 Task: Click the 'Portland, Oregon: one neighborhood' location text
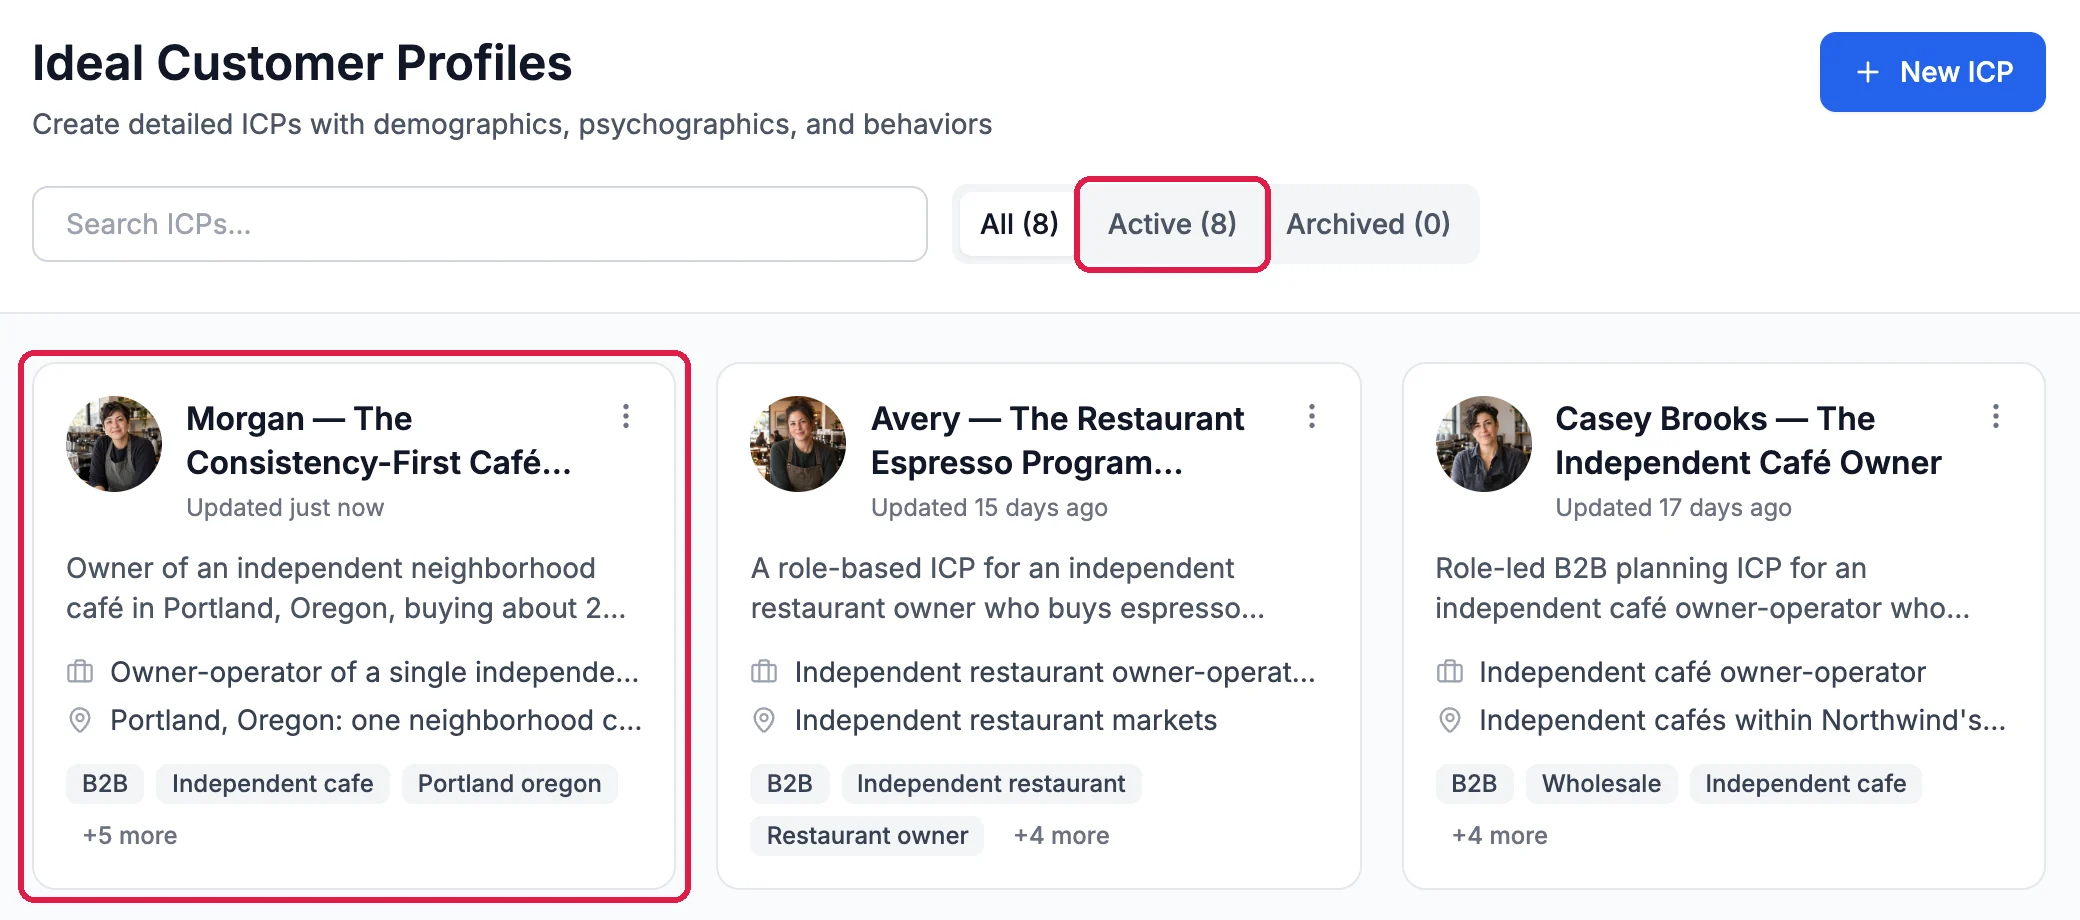(376, 720)
